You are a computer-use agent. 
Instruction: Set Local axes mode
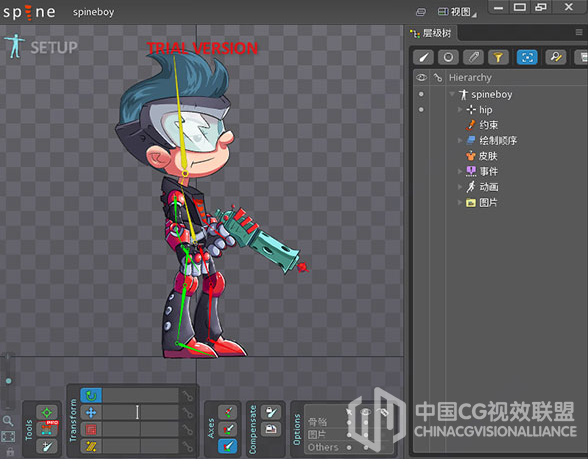click(228, 412)
